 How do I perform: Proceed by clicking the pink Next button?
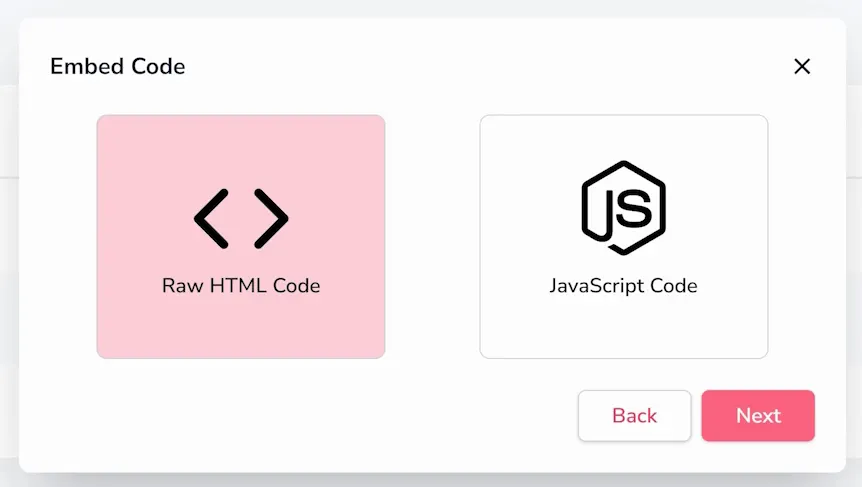tap(758, 416)
